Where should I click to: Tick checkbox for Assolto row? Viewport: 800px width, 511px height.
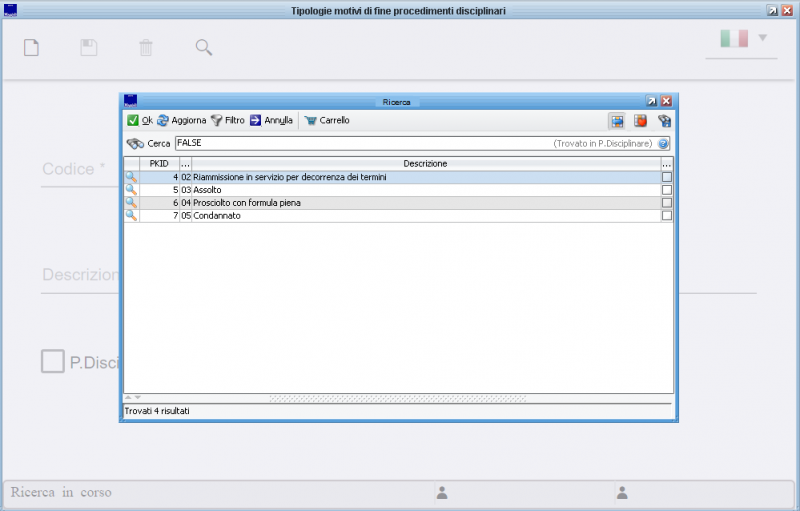click(x=666, y=190)
